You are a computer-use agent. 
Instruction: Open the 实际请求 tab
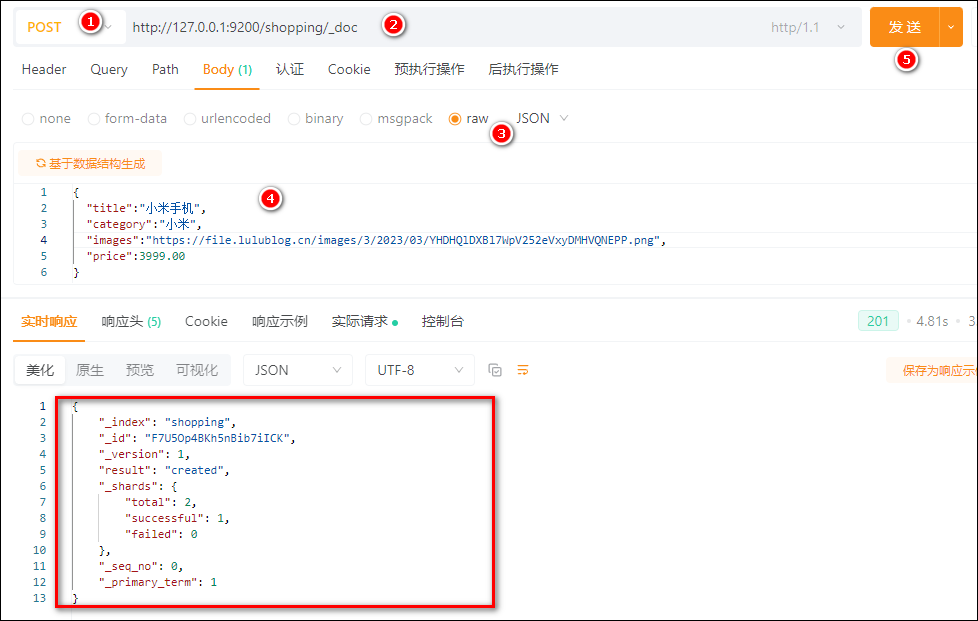[x=364, y=322]
